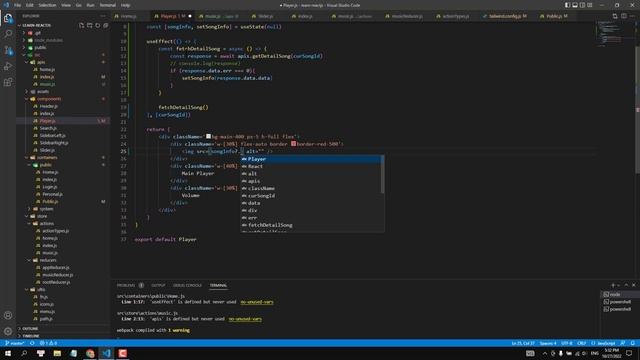
Task: Open no-unused-vars link for Home.js warning
Action: [257, 302]
